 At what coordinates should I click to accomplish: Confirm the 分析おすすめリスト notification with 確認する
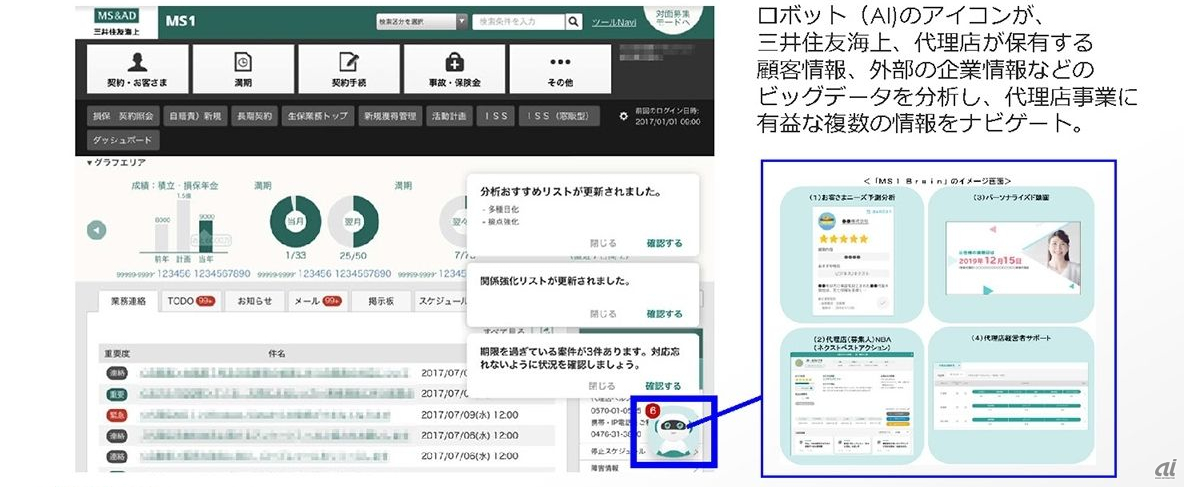tap(664, 244)
